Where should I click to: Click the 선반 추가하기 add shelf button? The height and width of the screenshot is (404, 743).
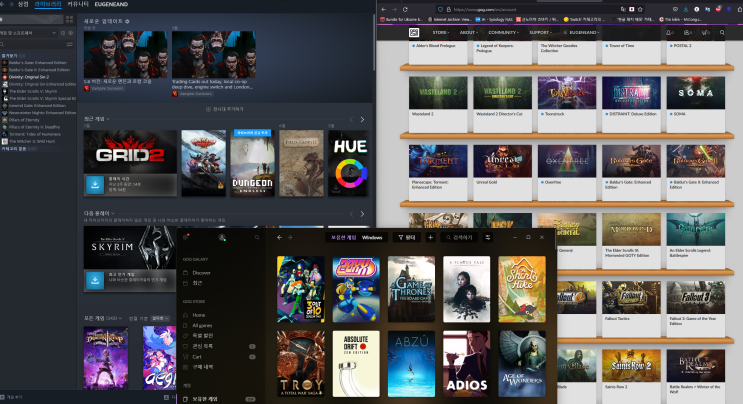tap(225, 109)
